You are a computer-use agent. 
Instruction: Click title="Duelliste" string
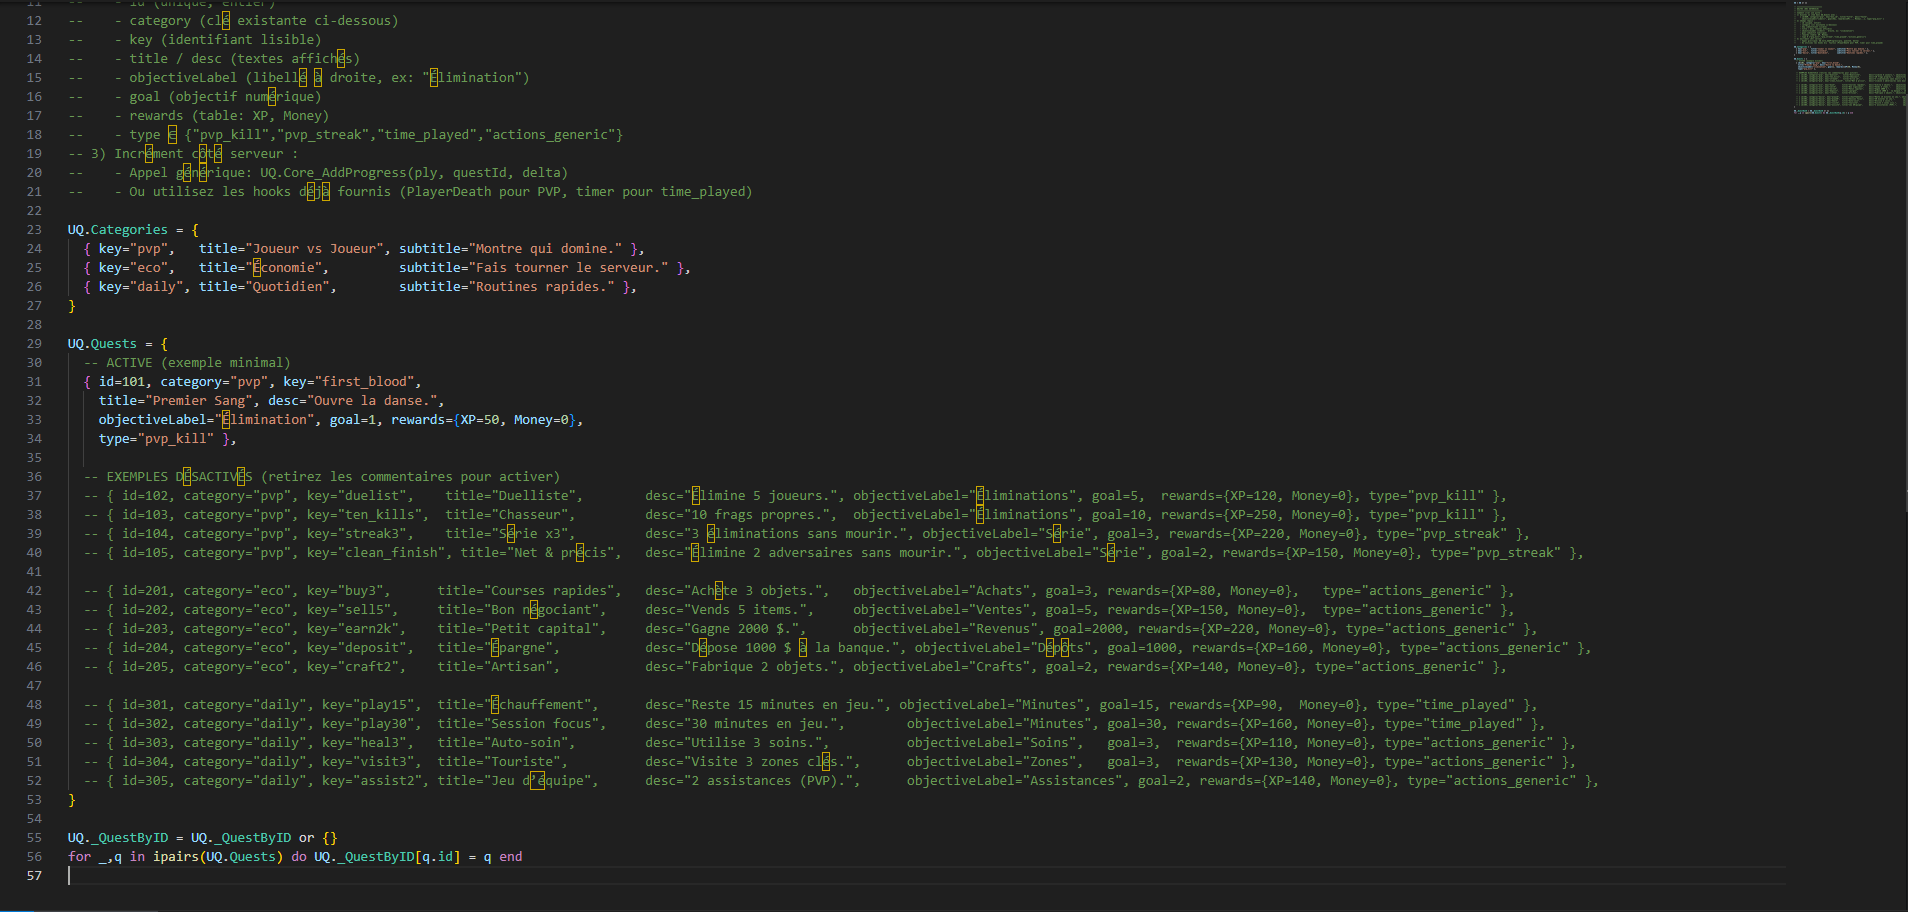[x=510, y=496]
